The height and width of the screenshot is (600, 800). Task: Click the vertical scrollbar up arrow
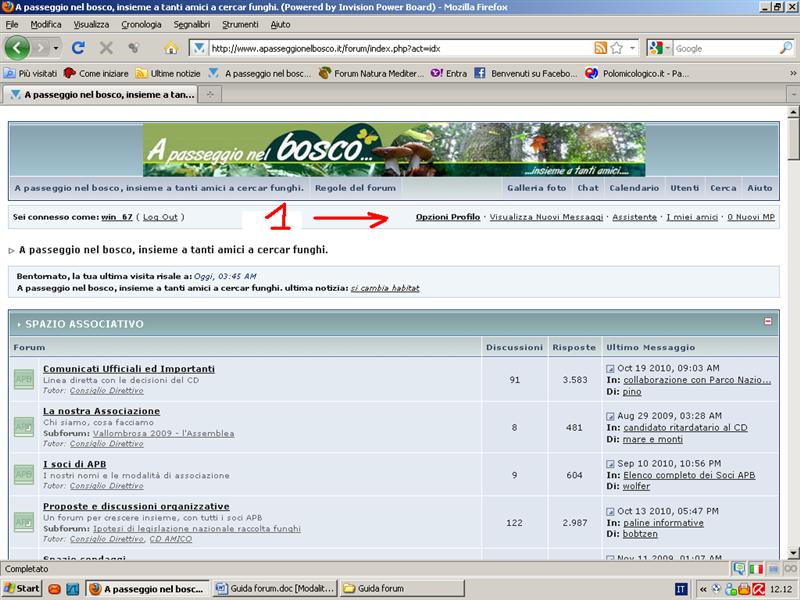click(x=793, y=112)
